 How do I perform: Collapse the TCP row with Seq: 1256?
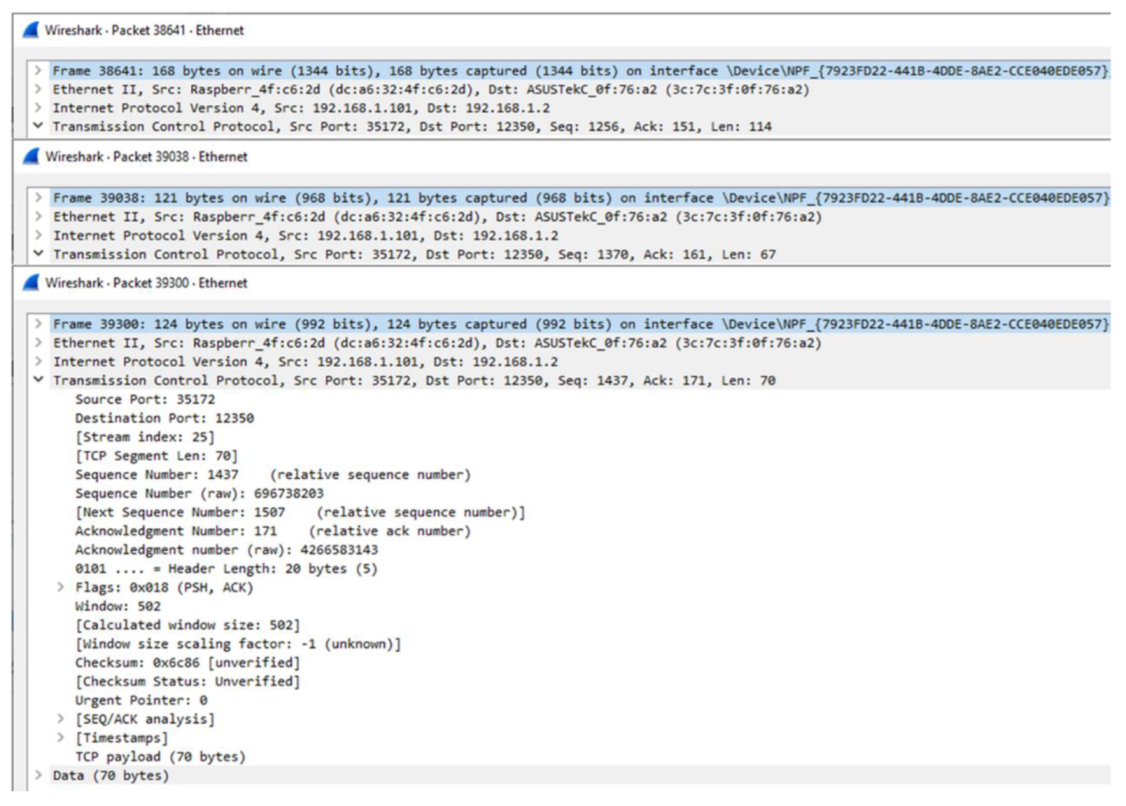38,127
